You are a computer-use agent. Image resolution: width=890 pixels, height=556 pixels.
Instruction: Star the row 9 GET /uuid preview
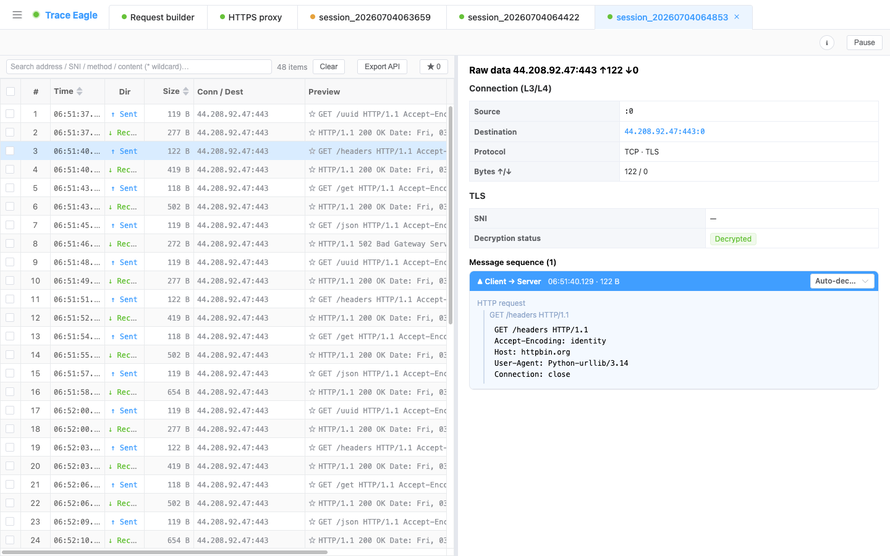(312, 263)
